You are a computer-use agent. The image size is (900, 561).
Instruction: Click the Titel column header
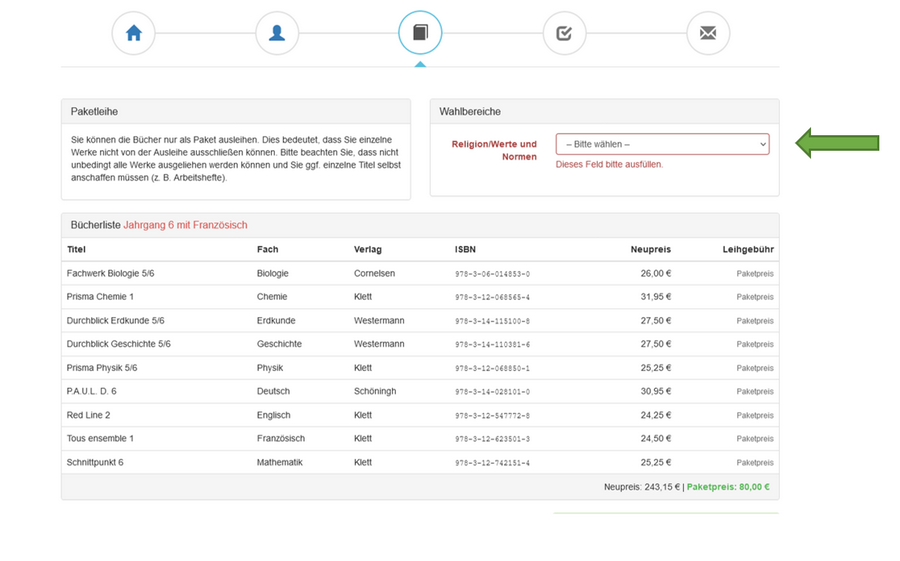tap(77, 249)
